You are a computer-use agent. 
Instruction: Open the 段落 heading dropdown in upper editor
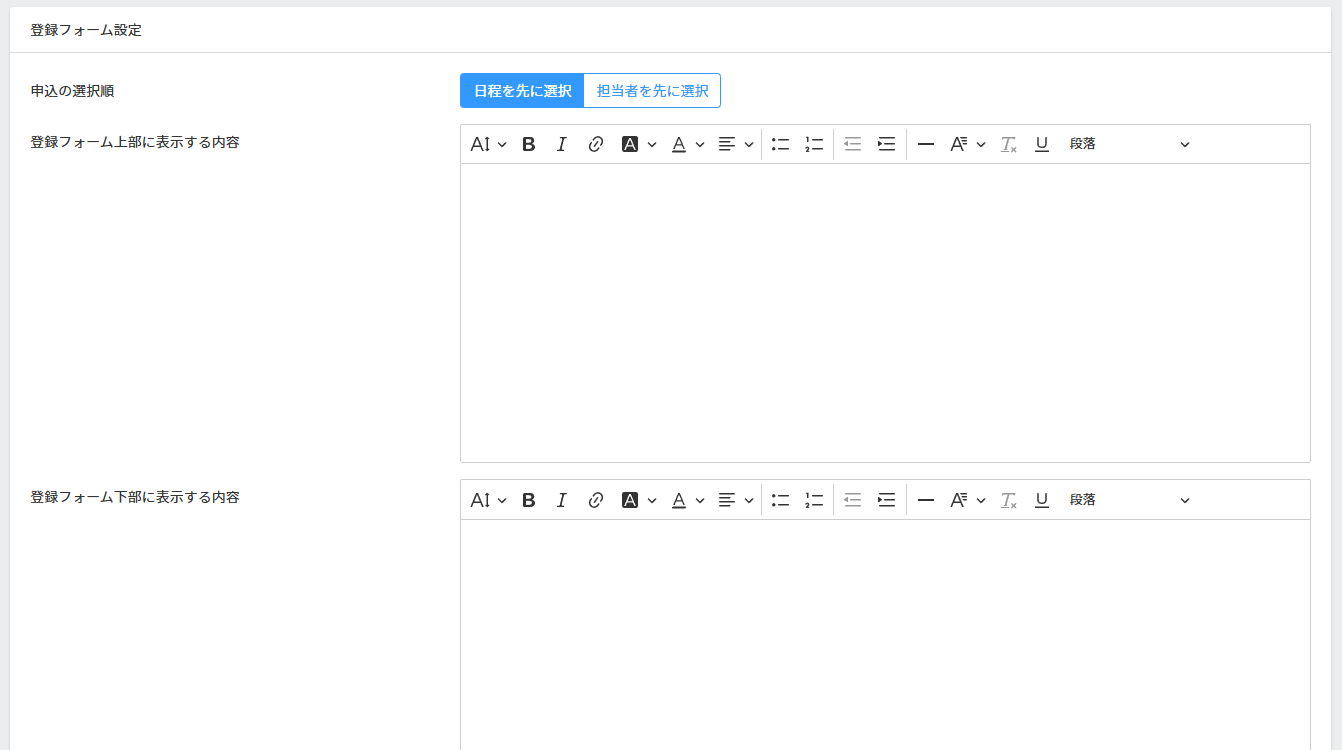[x=1129, y=144]
